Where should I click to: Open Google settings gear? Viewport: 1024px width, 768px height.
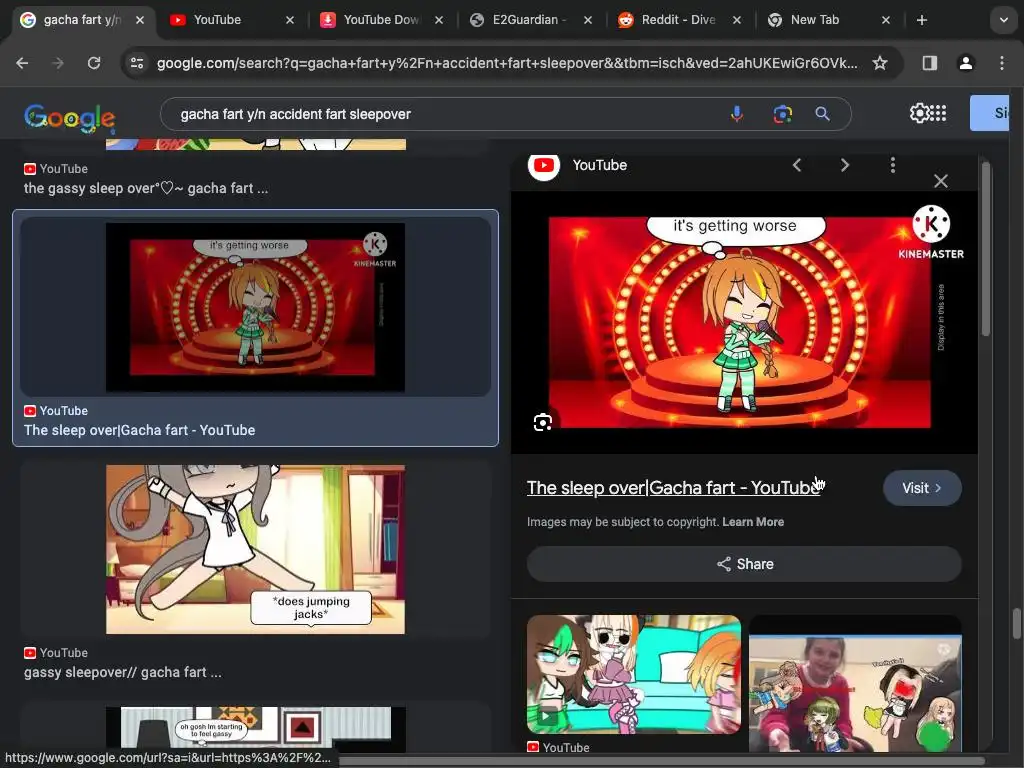click(x=919, y=113)
